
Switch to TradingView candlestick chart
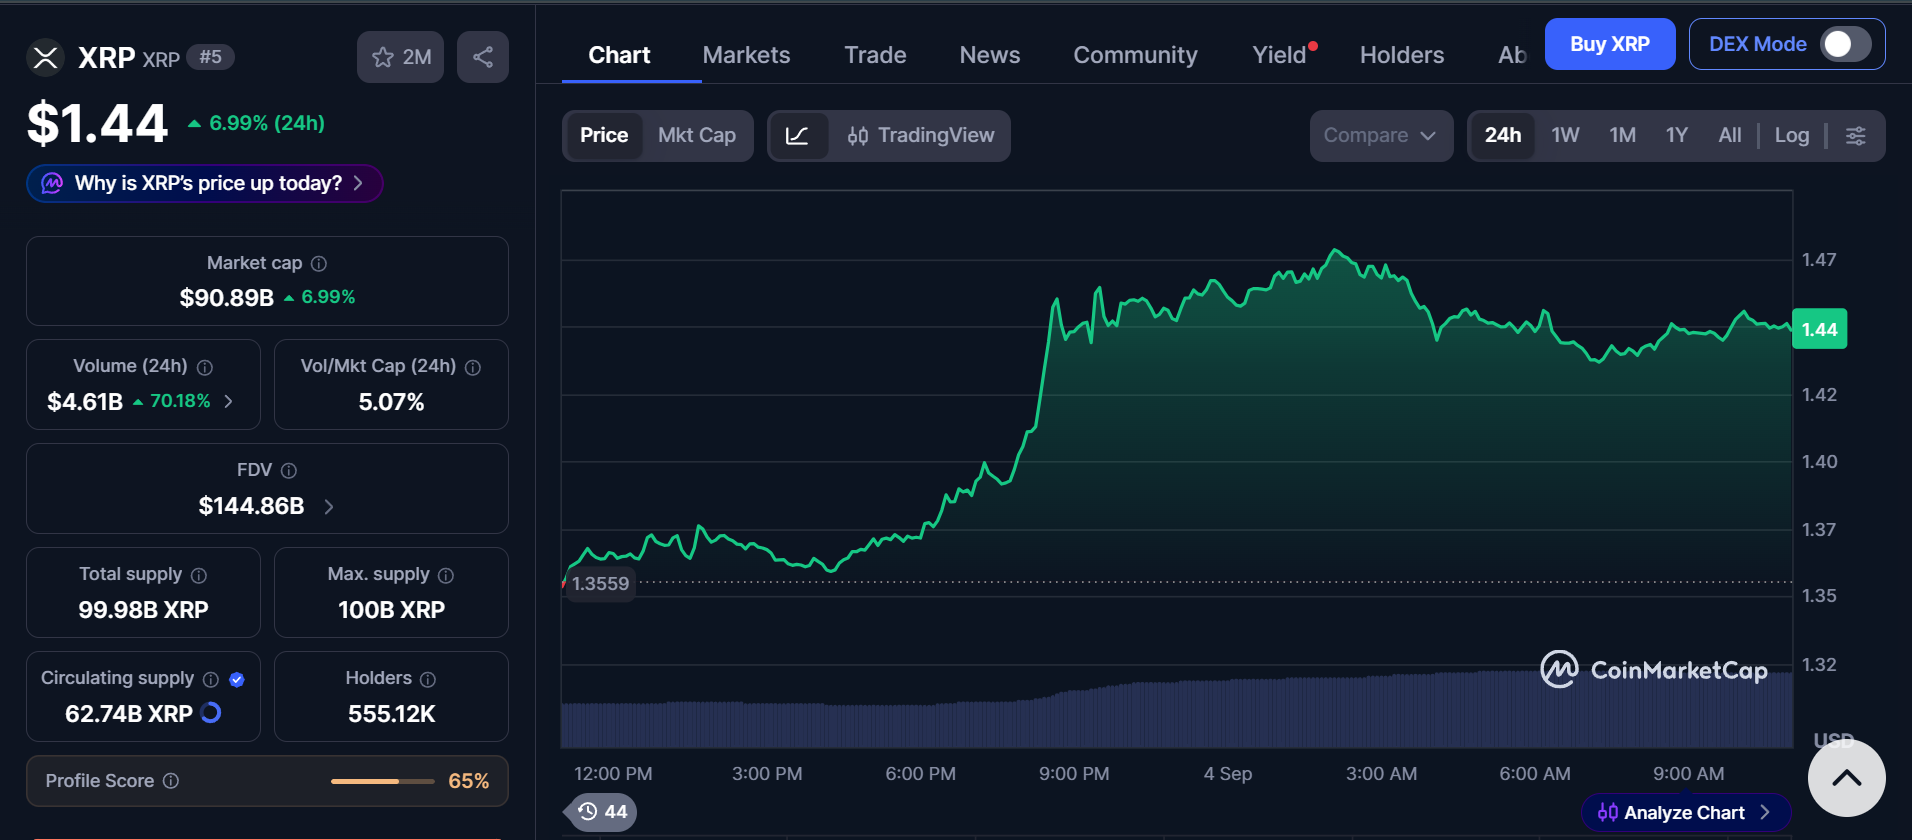pos(920,136)
